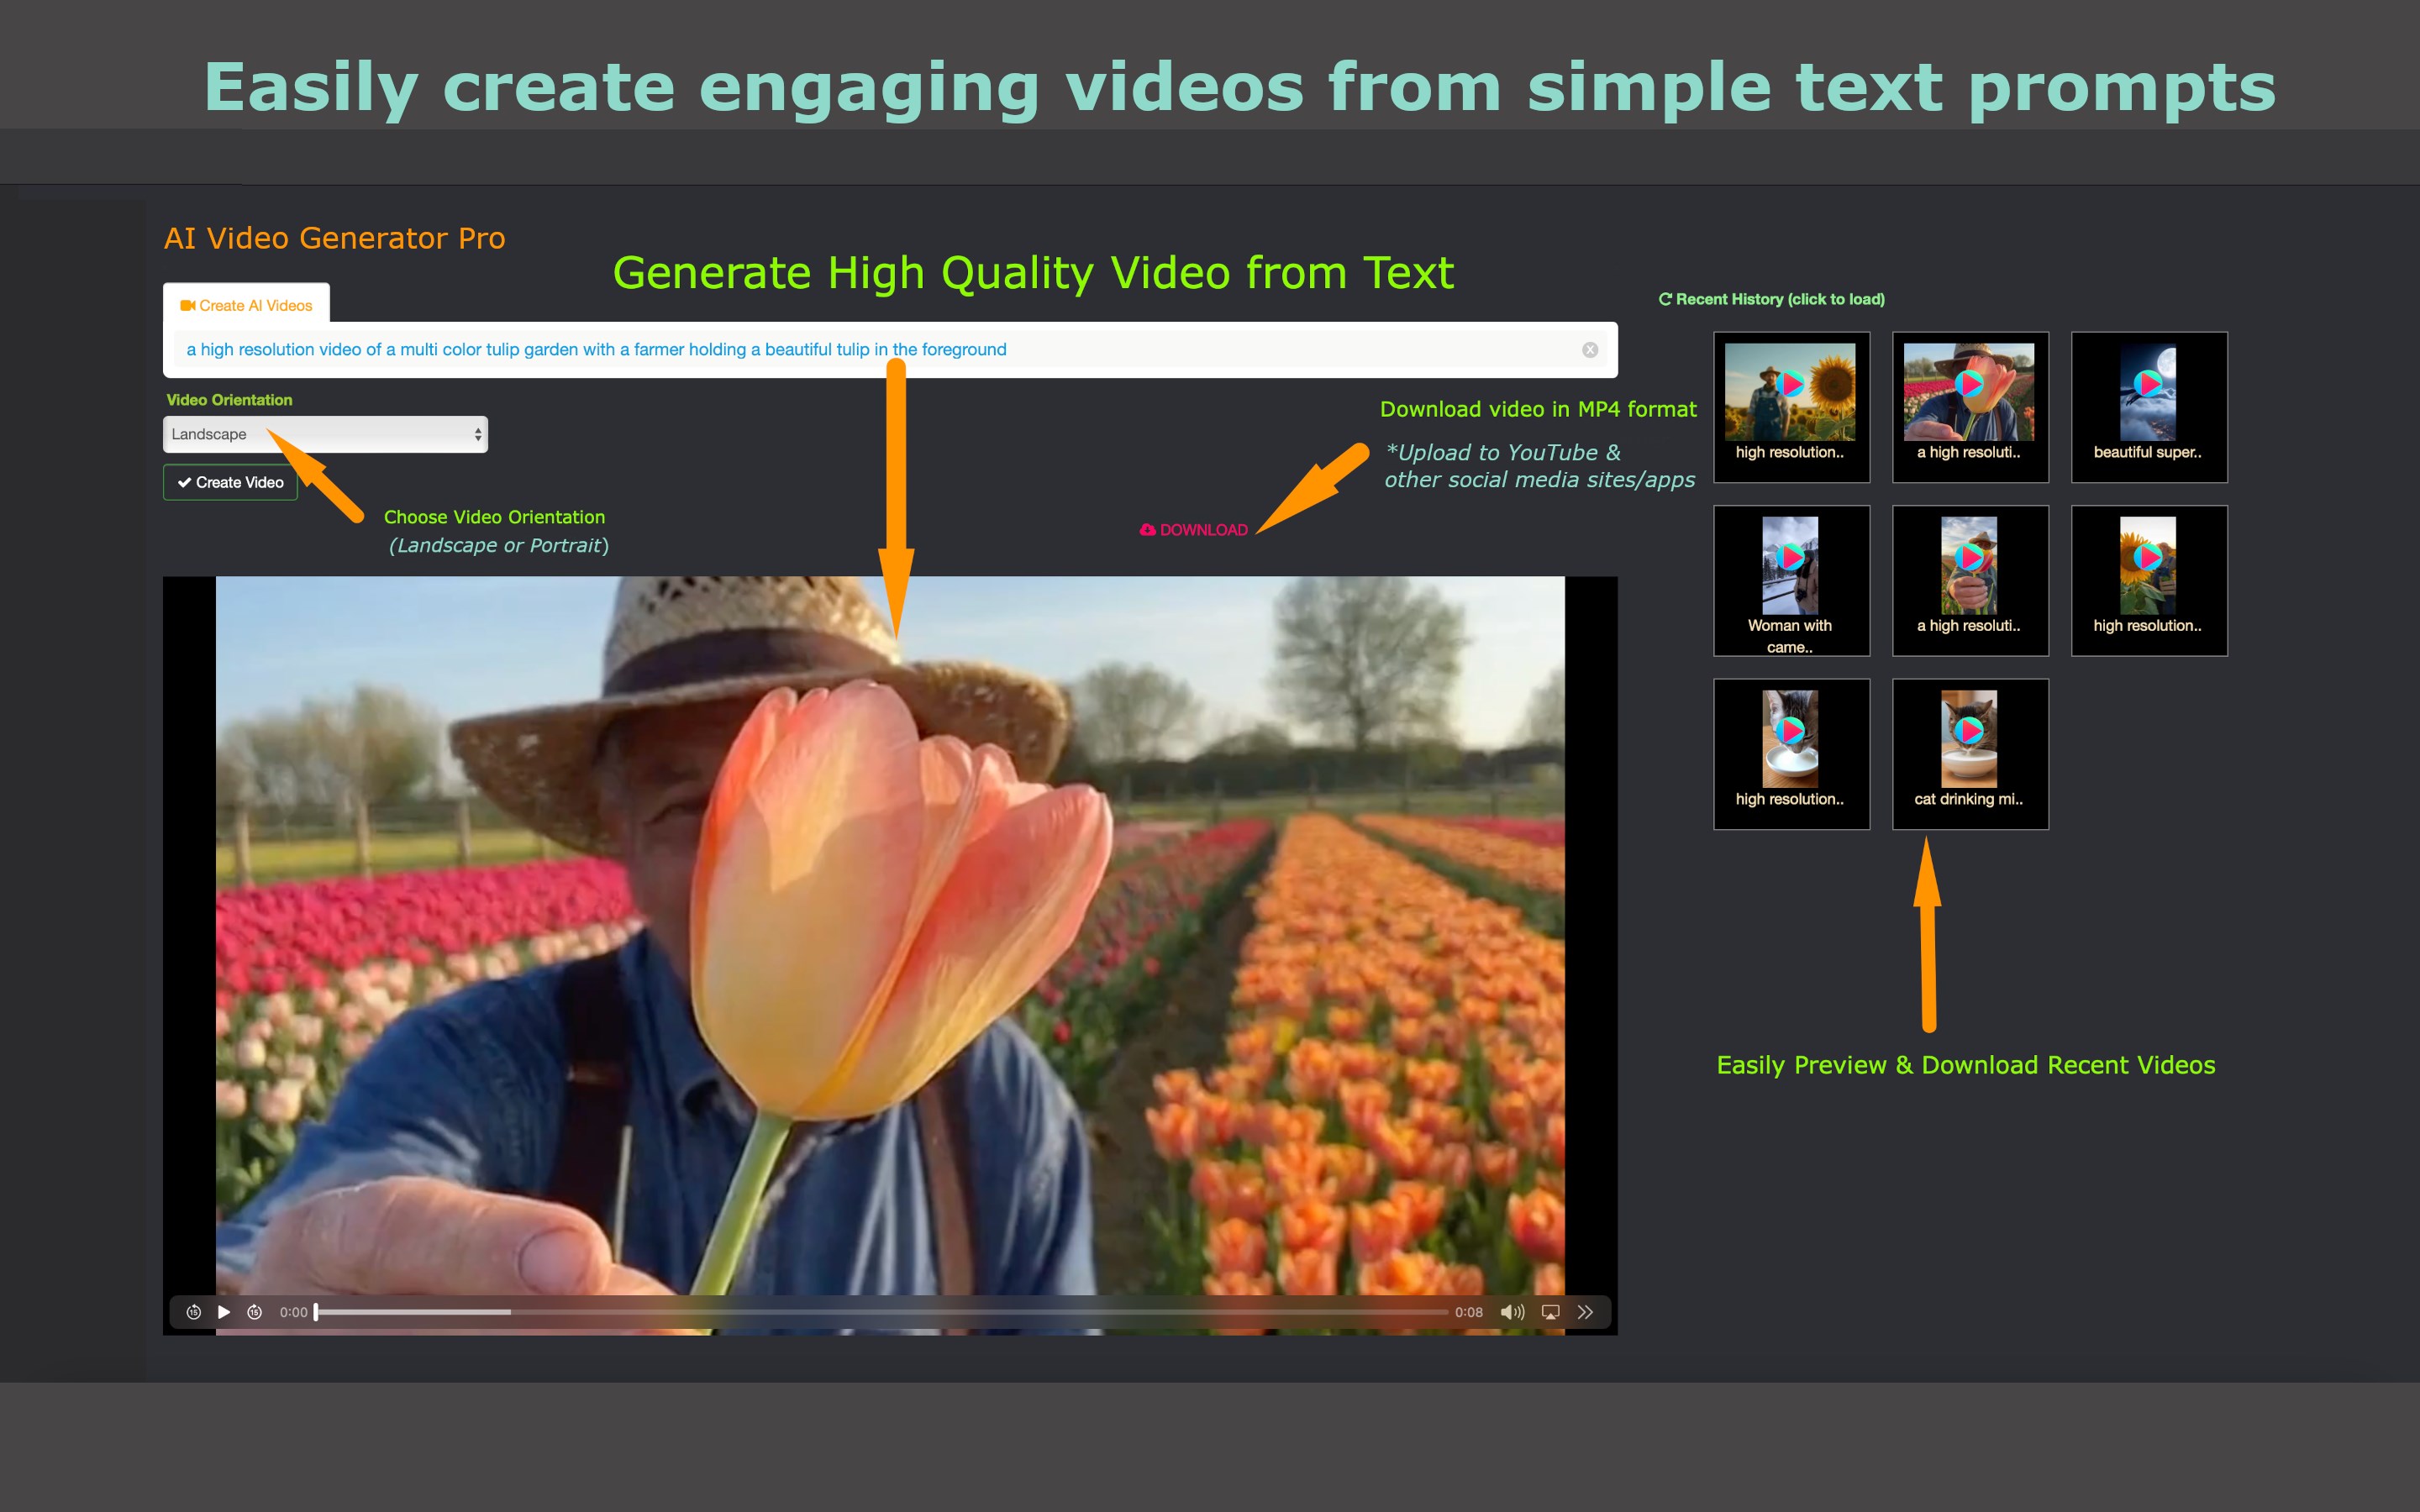The width and height of the screenshot is (2420, 1512).
Task: Play the tulip garden video
Action: coord(223,1312)
